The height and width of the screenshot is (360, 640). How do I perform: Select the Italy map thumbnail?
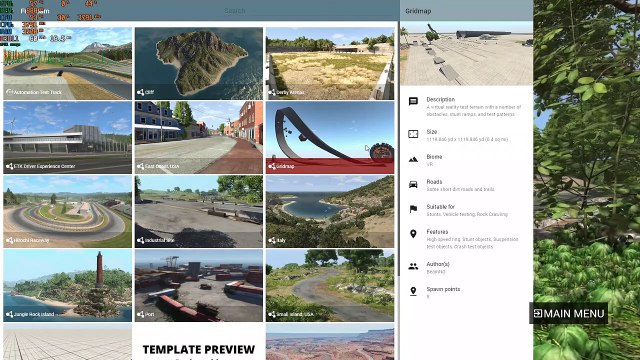[x=330, y=211]
